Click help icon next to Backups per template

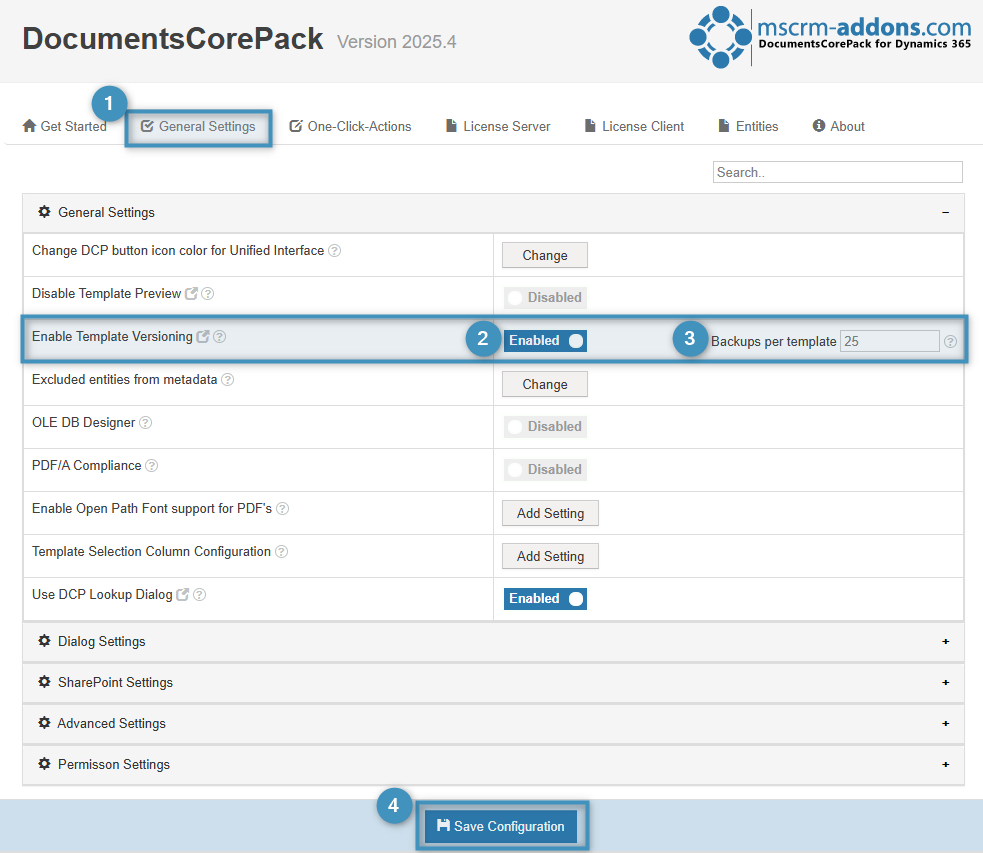pos(950,342)
